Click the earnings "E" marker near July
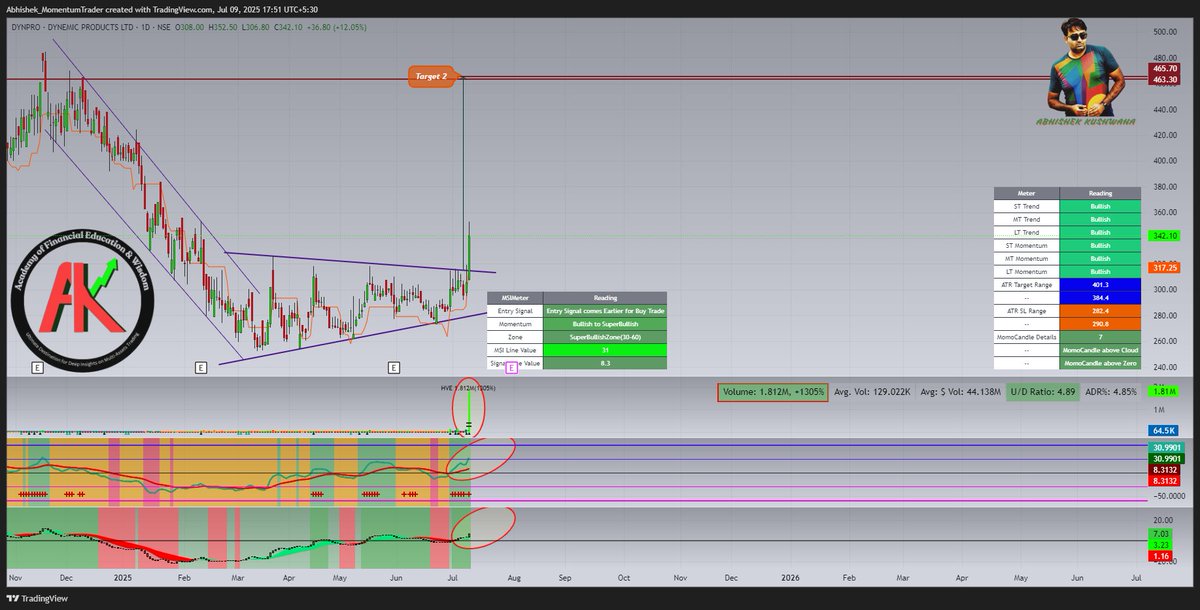 pos(392,367)
